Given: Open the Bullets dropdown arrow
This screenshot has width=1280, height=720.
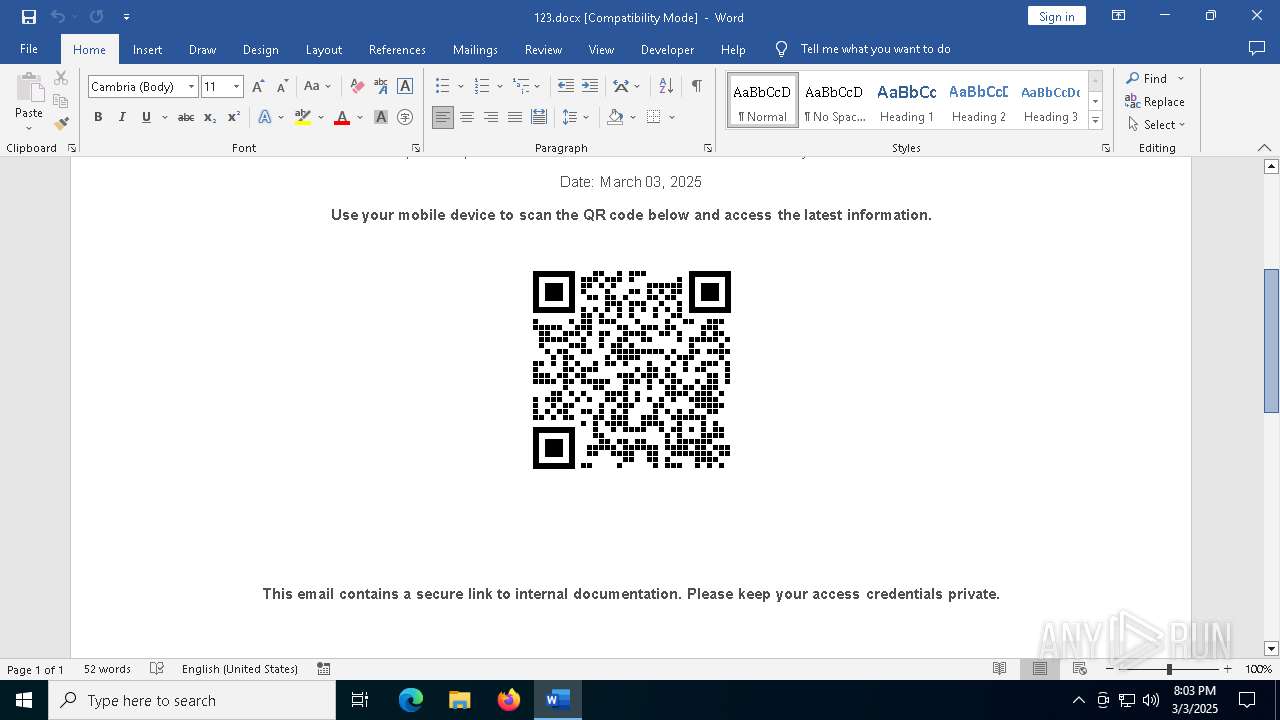Looking at the screenshot, I should click(460, 87).
